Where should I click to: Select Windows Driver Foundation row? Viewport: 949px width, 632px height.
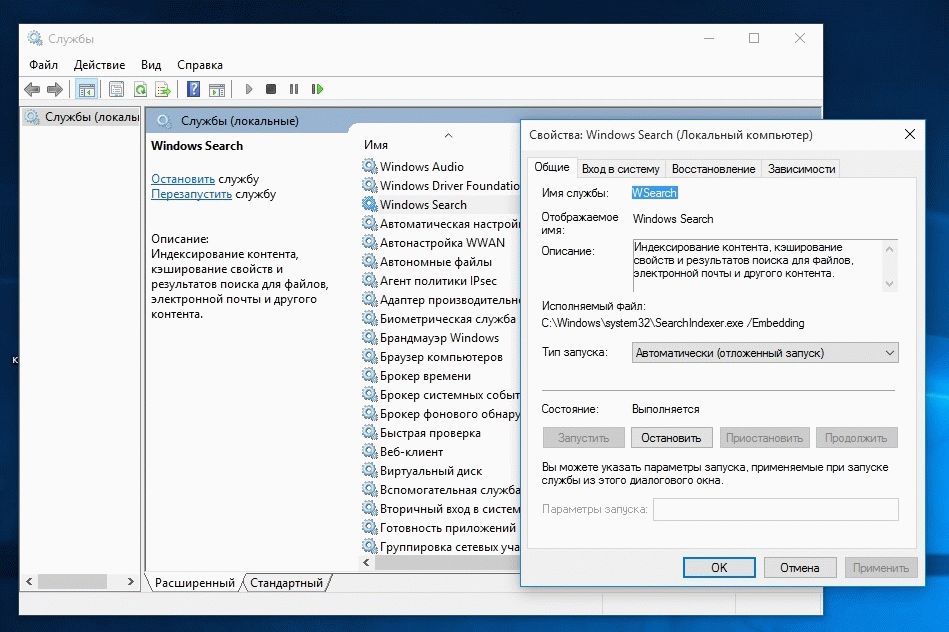pos(441,185)
